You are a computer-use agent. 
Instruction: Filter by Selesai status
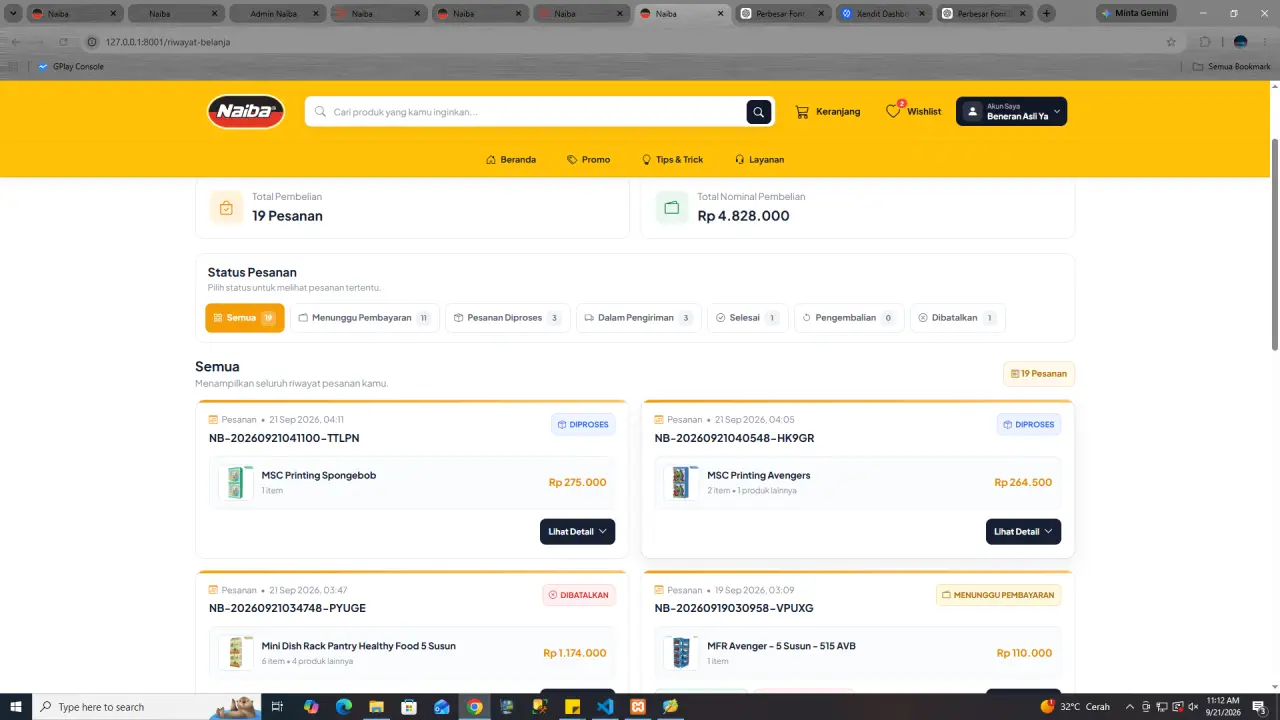[748, 318]
